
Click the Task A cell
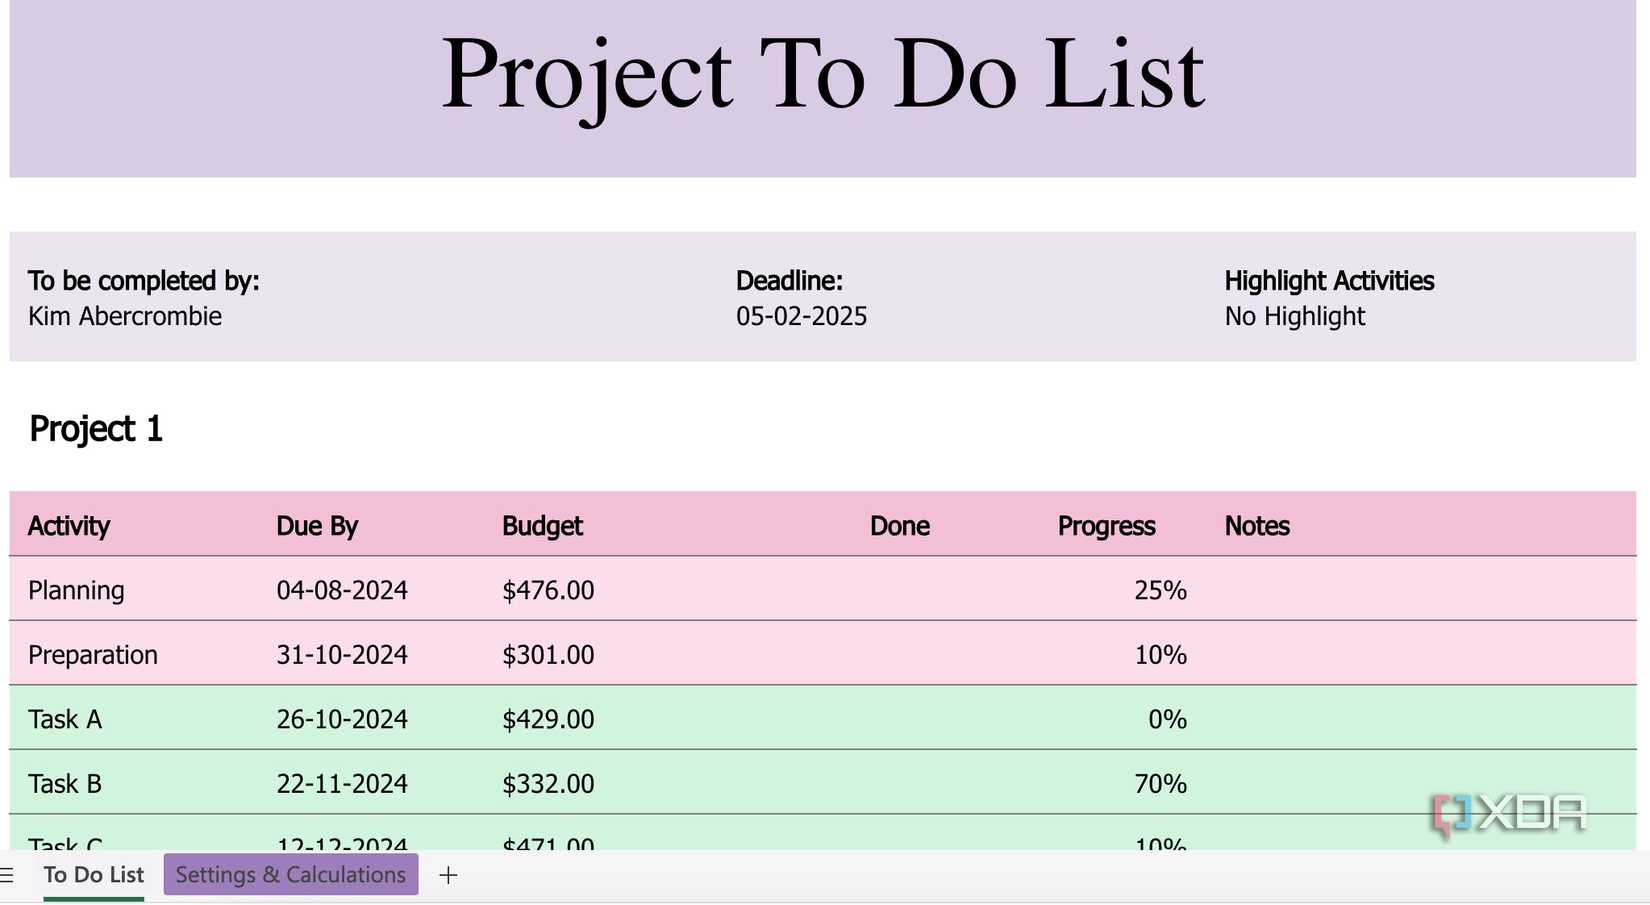point(65,719)
